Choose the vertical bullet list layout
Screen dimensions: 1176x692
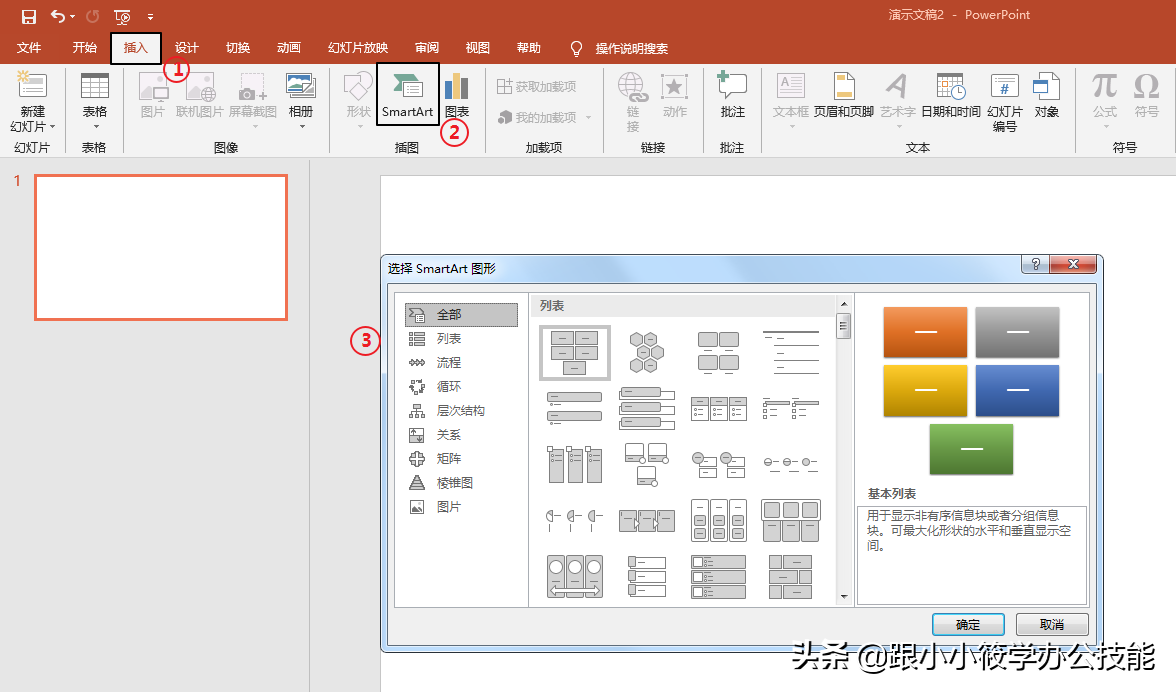pyautogui.click(x=574, y=408)
